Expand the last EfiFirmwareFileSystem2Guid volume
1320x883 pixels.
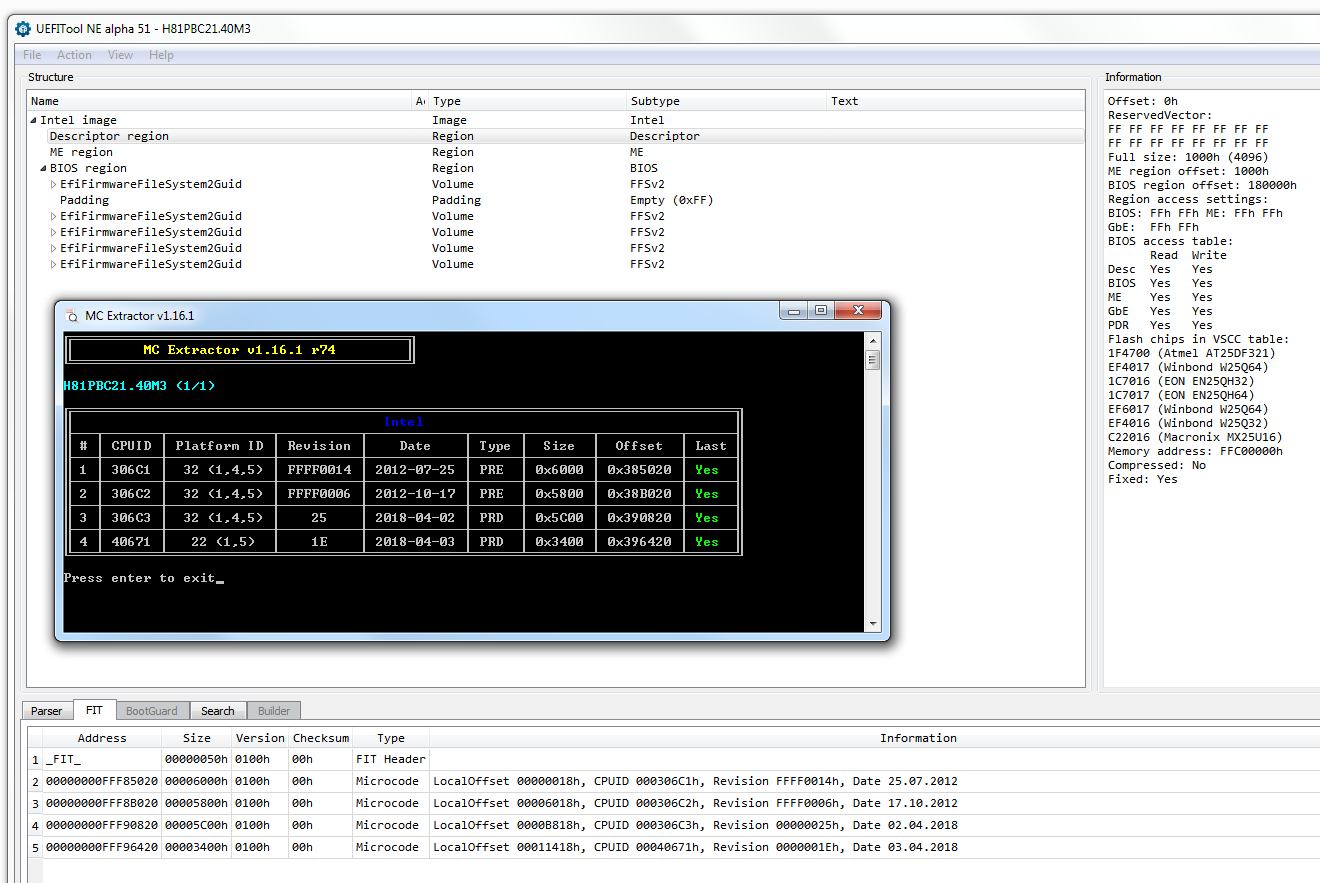pyautogui.click(x=54, y=264)
